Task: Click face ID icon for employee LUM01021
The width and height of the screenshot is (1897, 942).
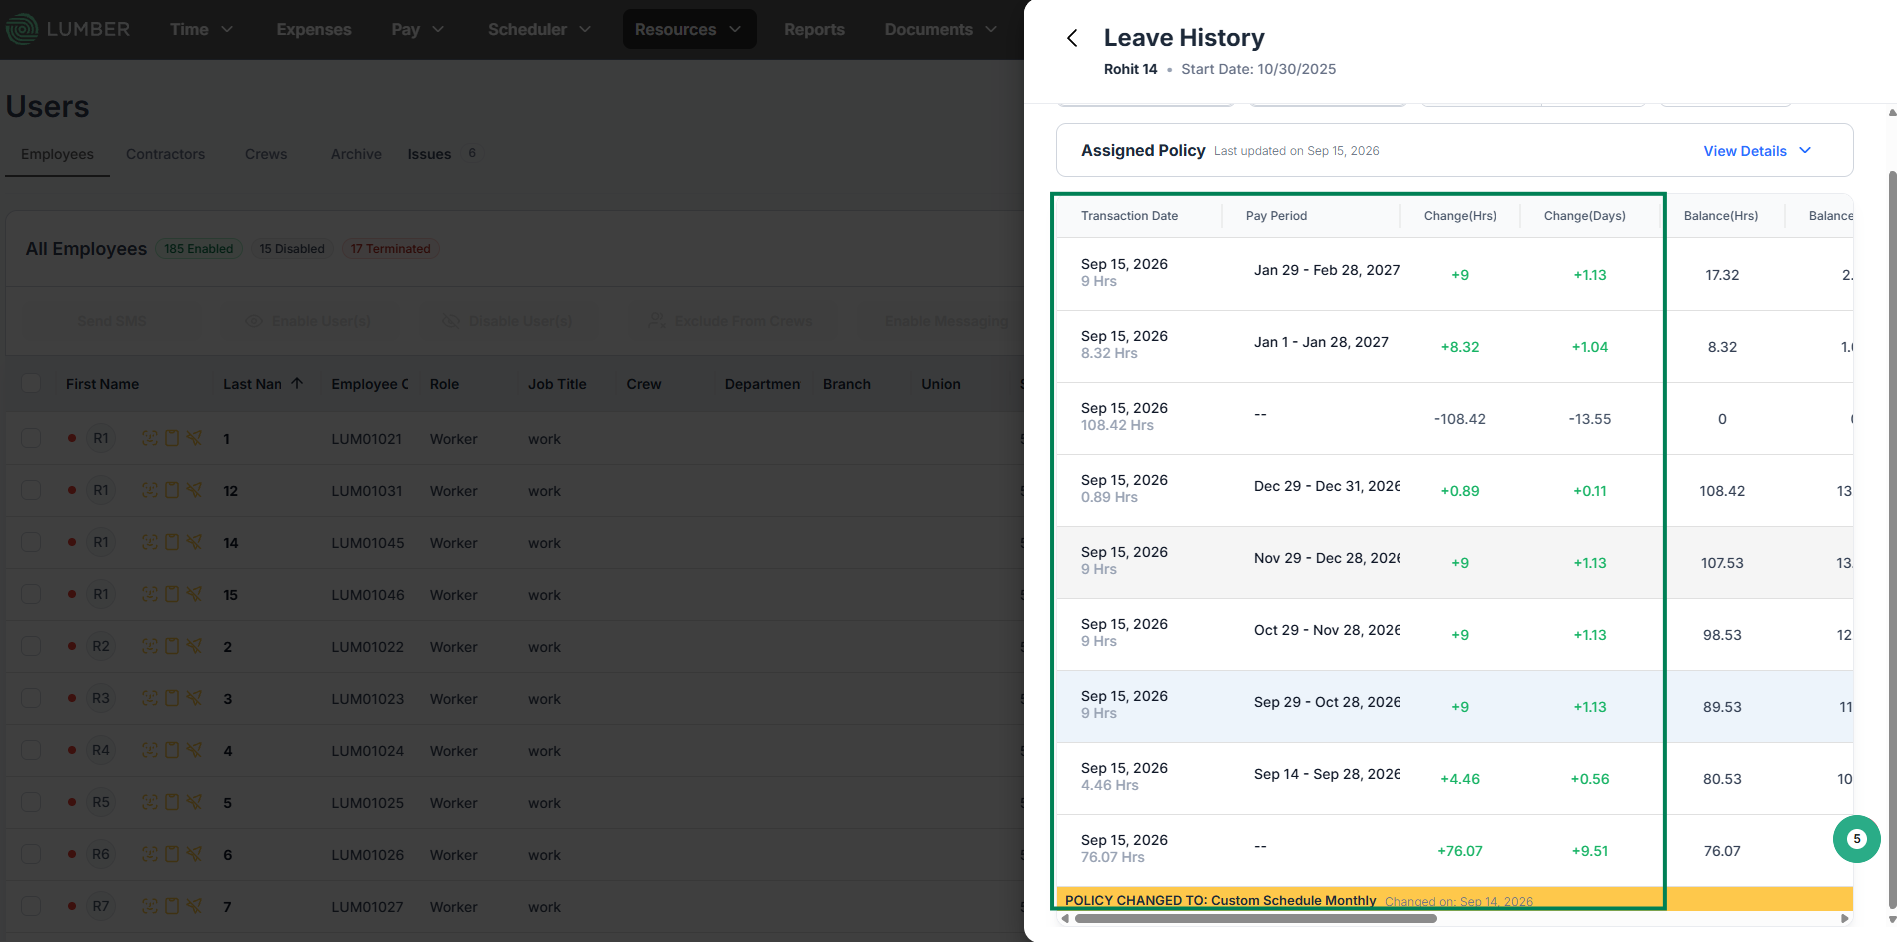Action: pyautogui.click(x=150, y=438)
